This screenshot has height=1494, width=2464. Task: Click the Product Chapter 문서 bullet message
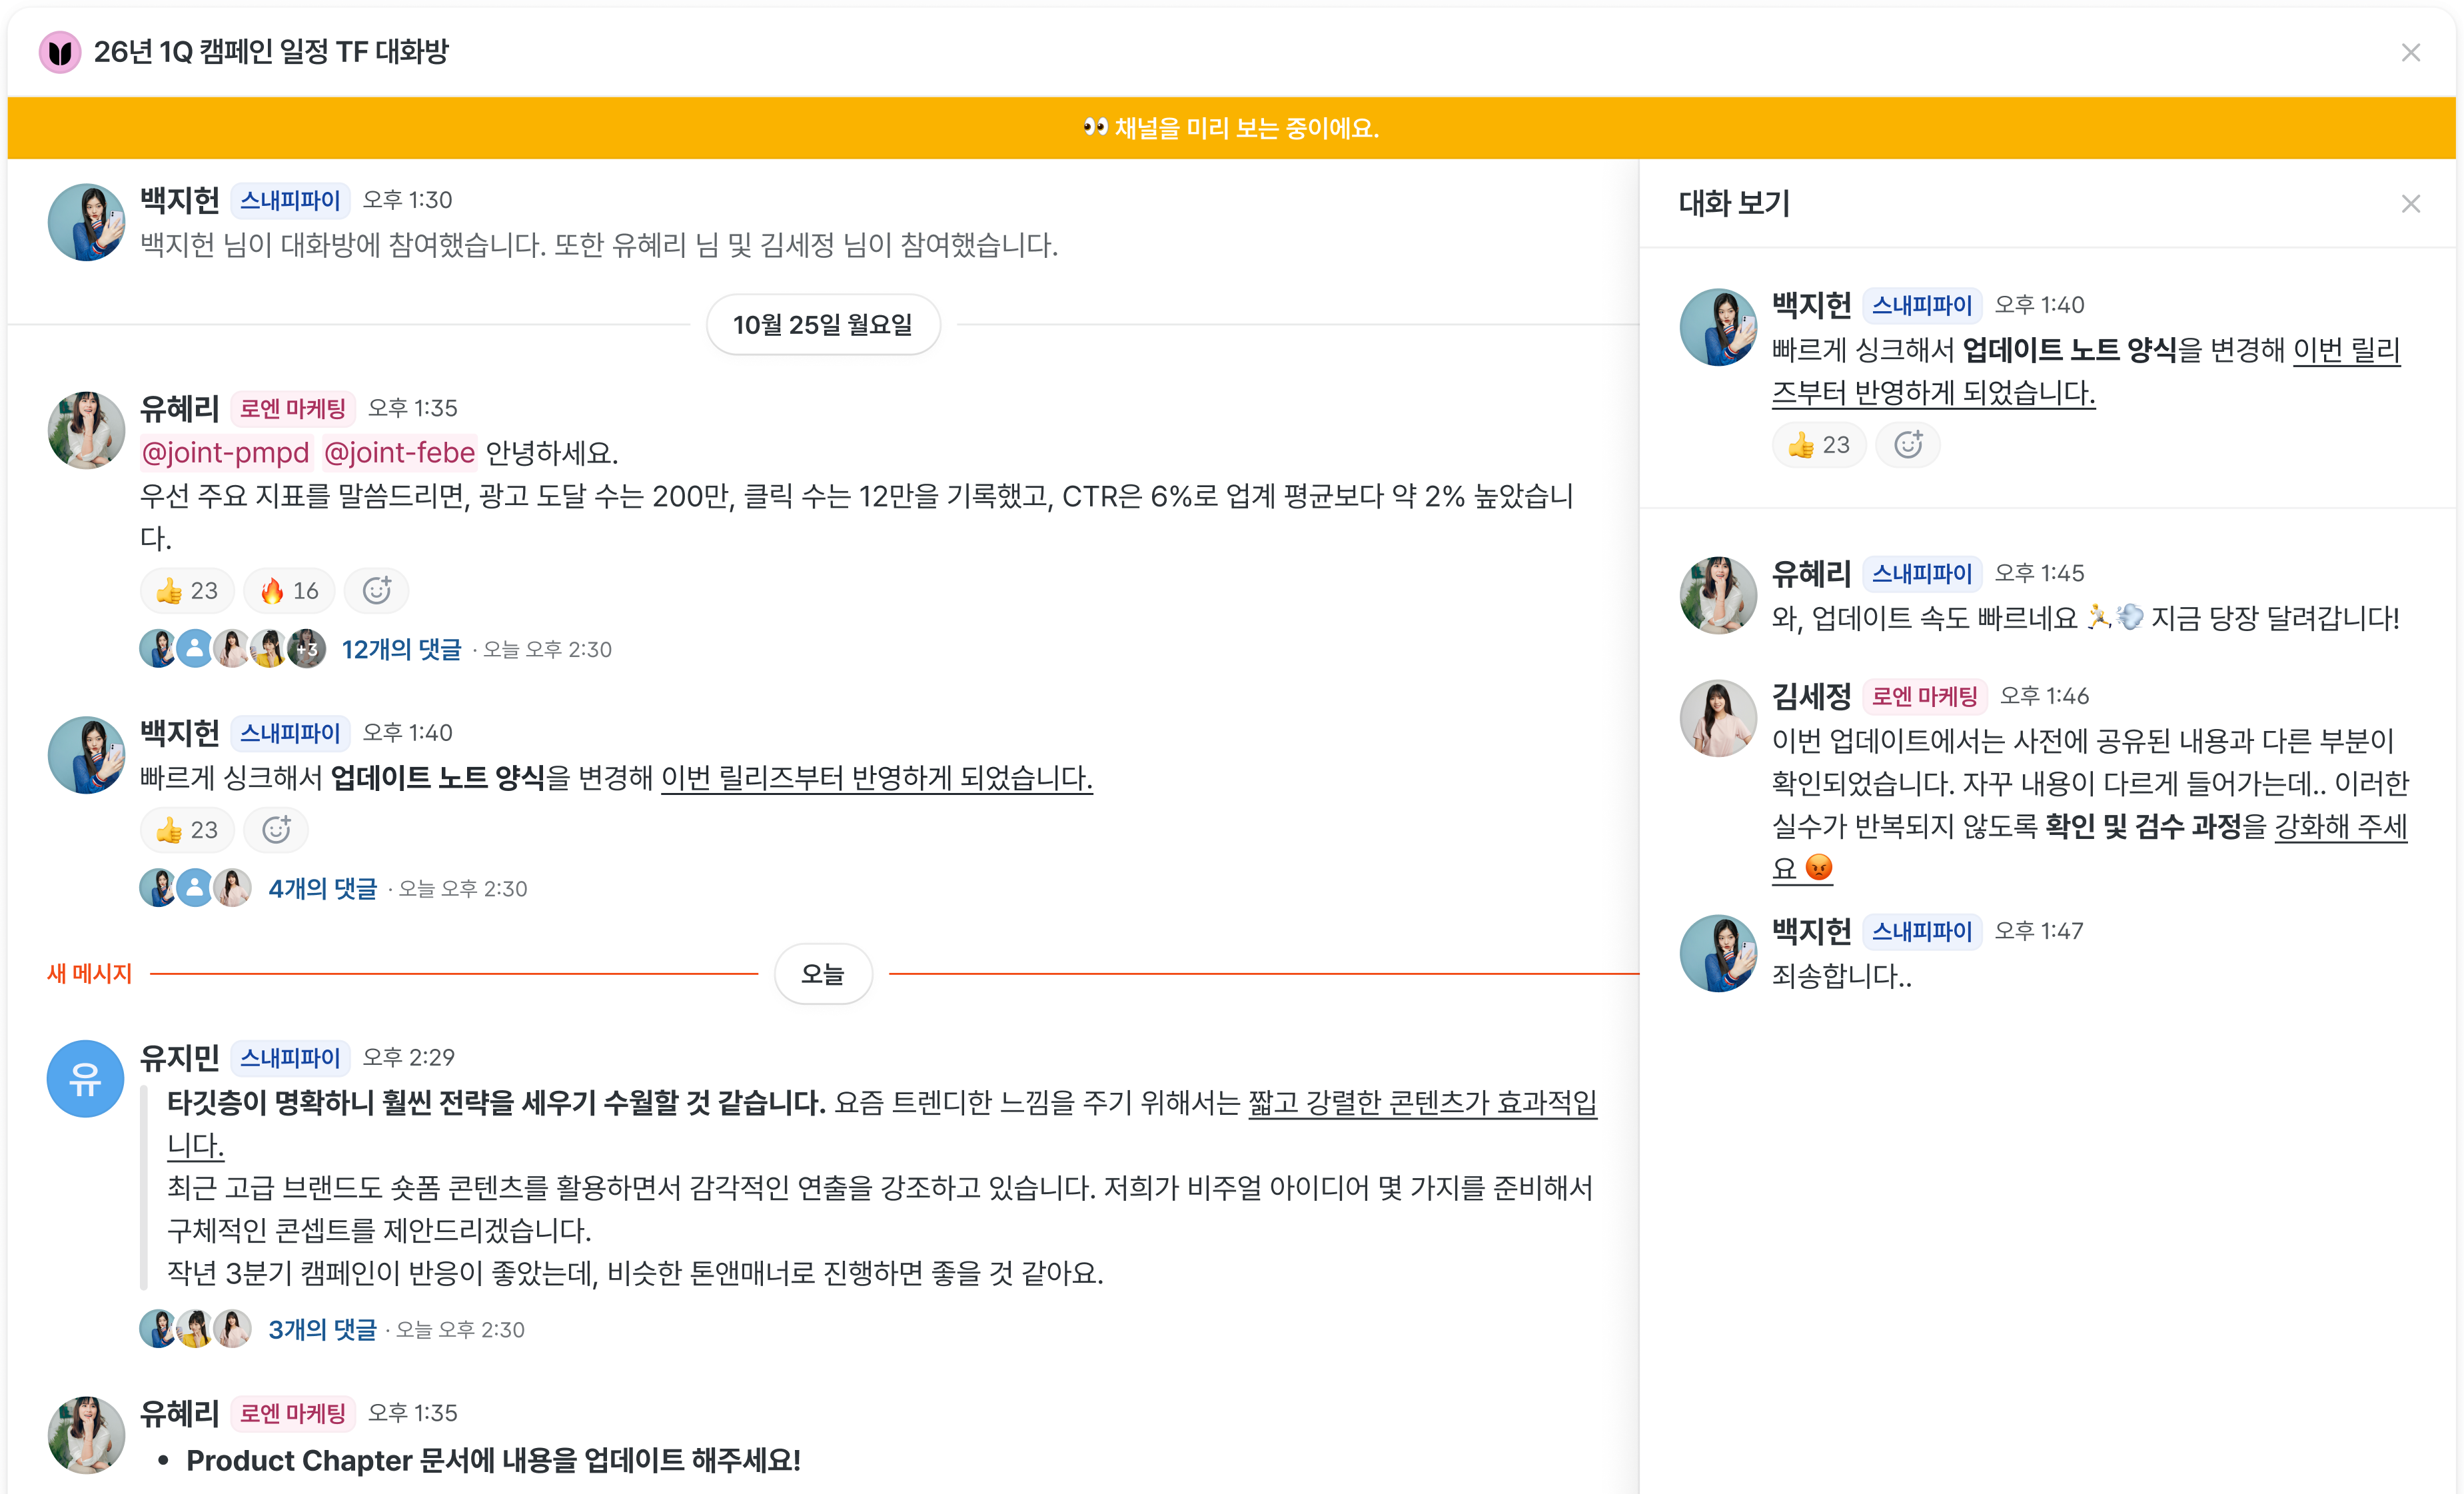coord(493,1460)
